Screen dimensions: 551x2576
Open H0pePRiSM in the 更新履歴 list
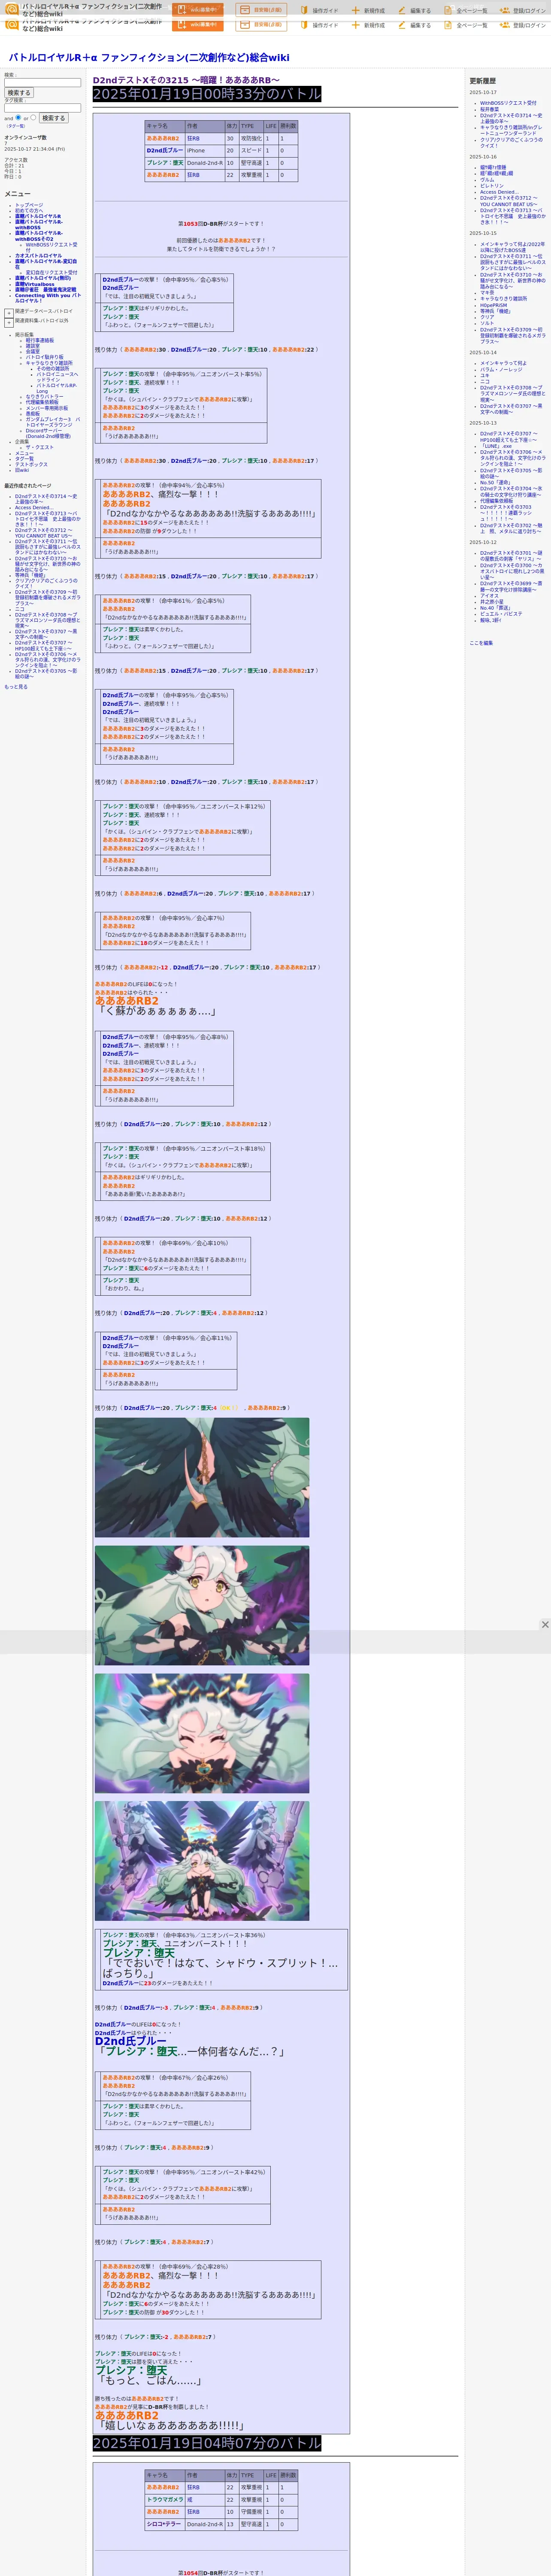493,305
